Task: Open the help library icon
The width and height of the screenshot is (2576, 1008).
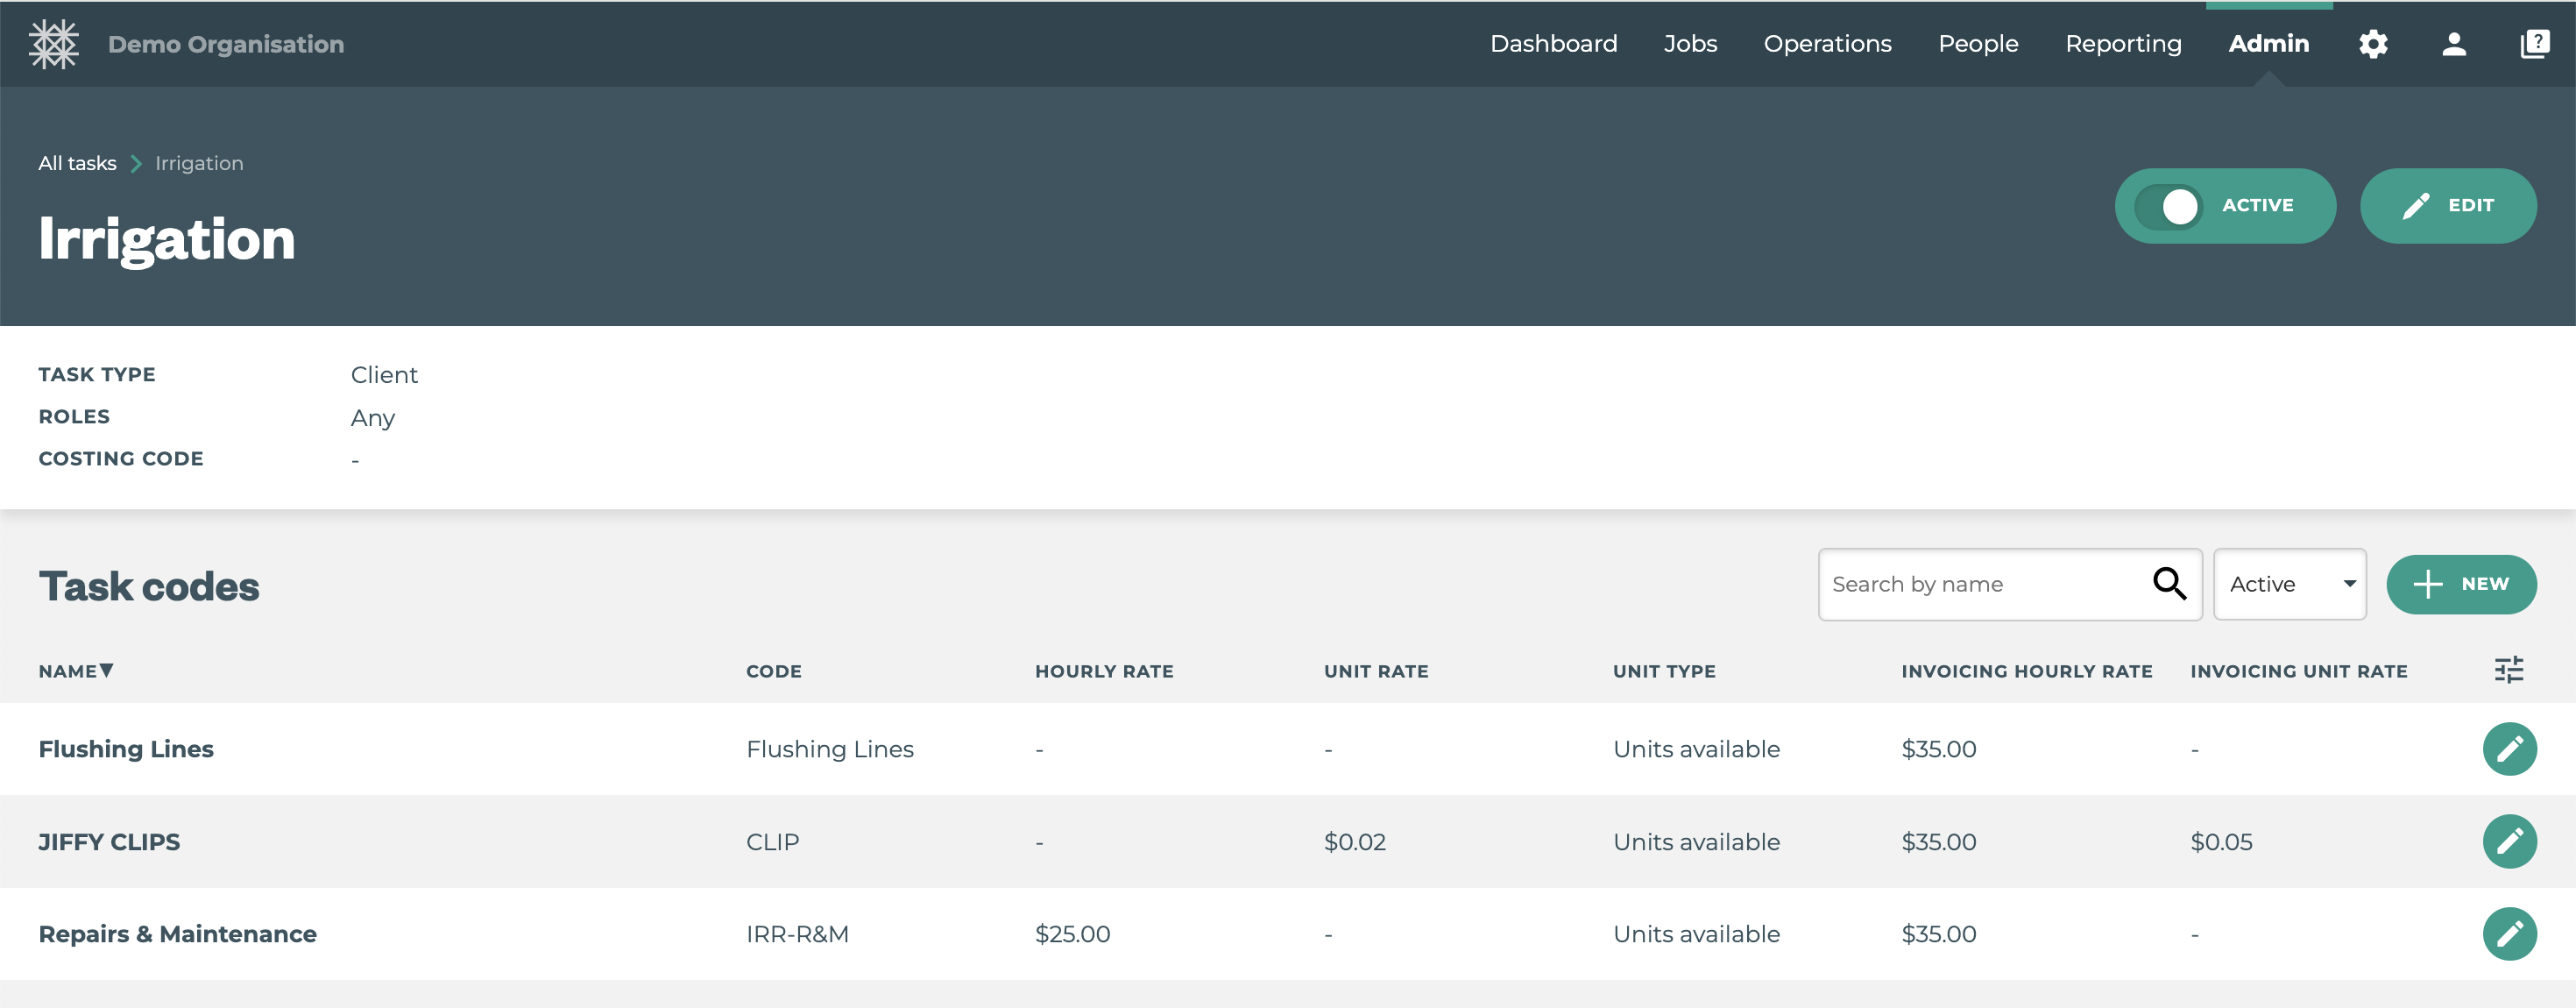Action: point(2535,44)
